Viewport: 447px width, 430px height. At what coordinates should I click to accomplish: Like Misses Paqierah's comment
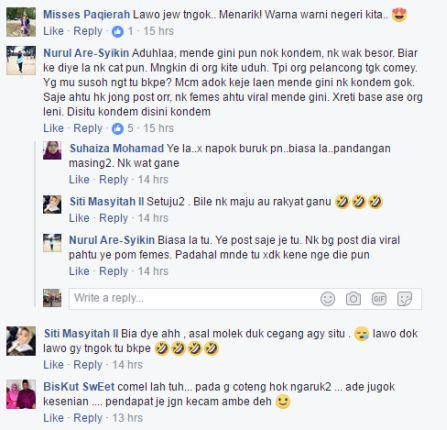53,31
